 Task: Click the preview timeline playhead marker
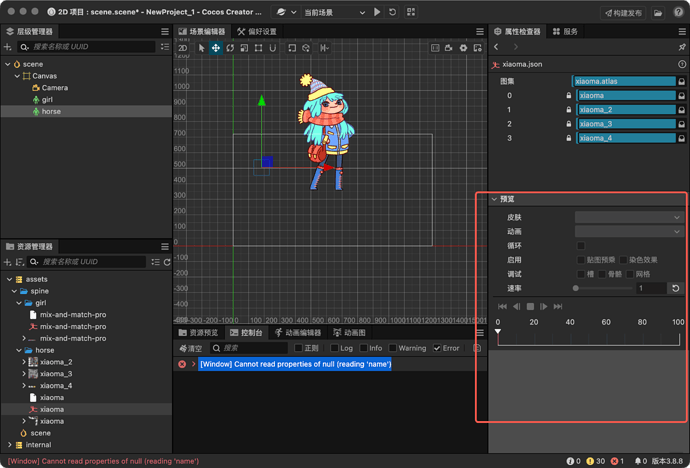[498, 332]
